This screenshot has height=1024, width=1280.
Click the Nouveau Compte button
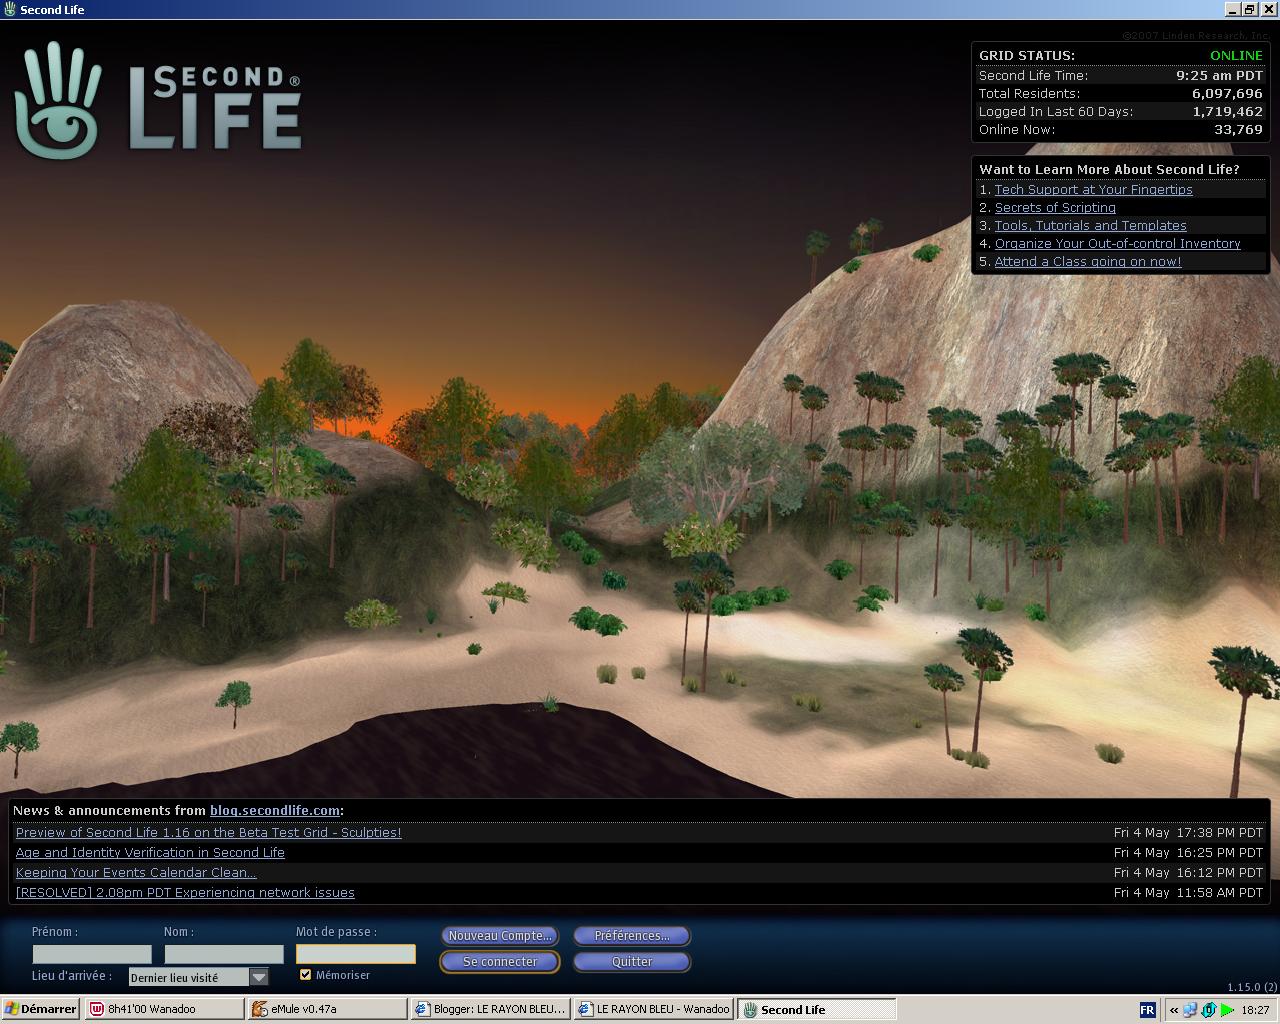tap(500, 936)
